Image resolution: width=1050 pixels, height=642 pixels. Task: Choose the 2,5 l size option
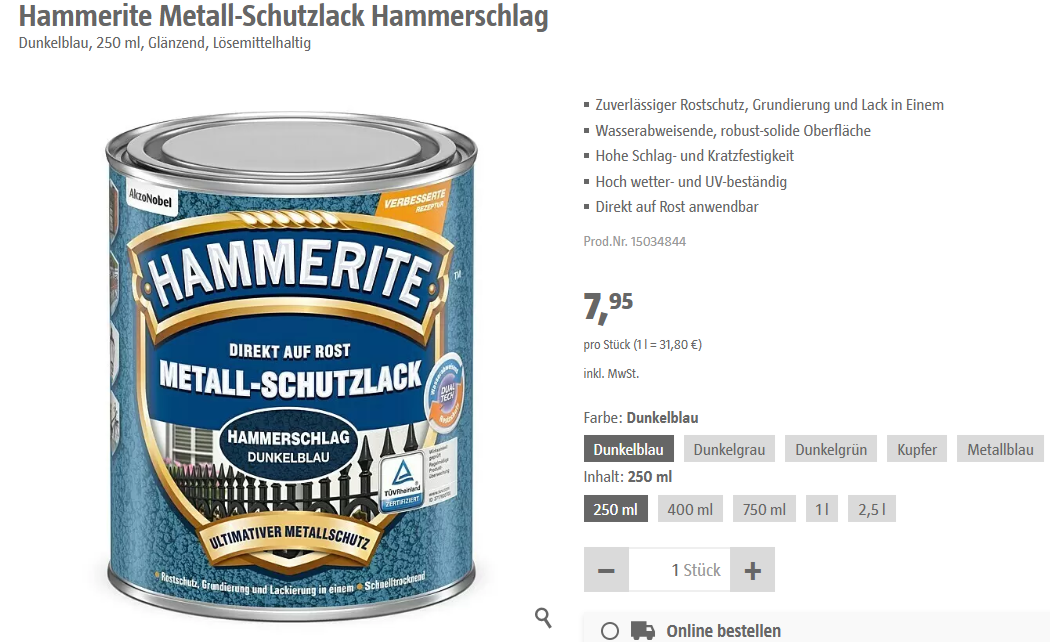(x=872, y=509)
